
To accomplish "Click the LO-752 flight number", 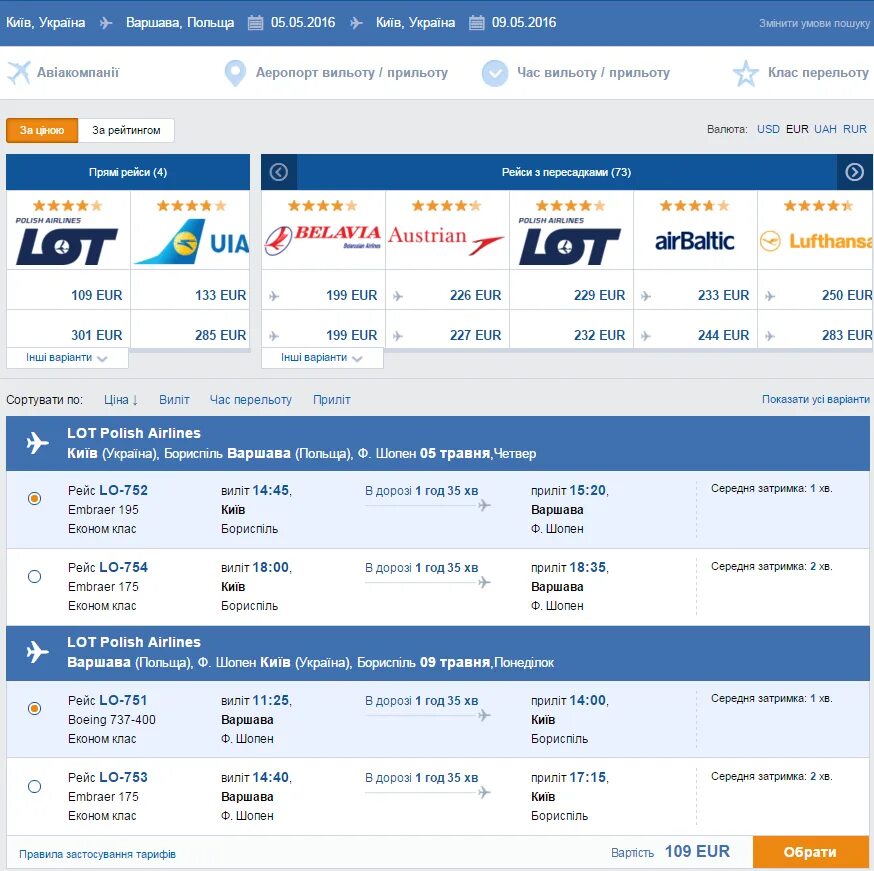I will 123,490.
